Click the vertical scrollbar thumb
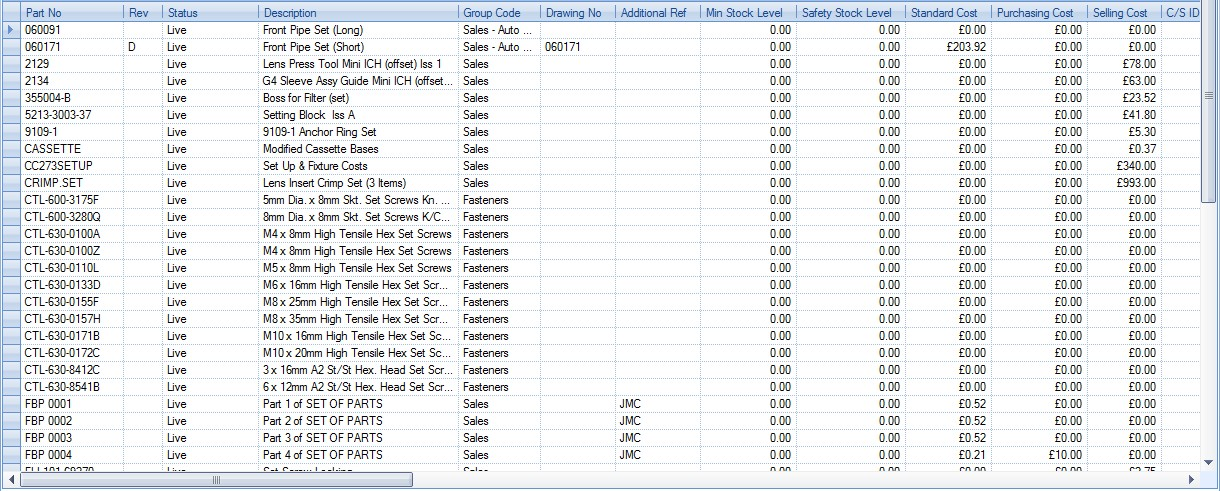Screen dimensions: 1220x491 (x=1209, y=96)
